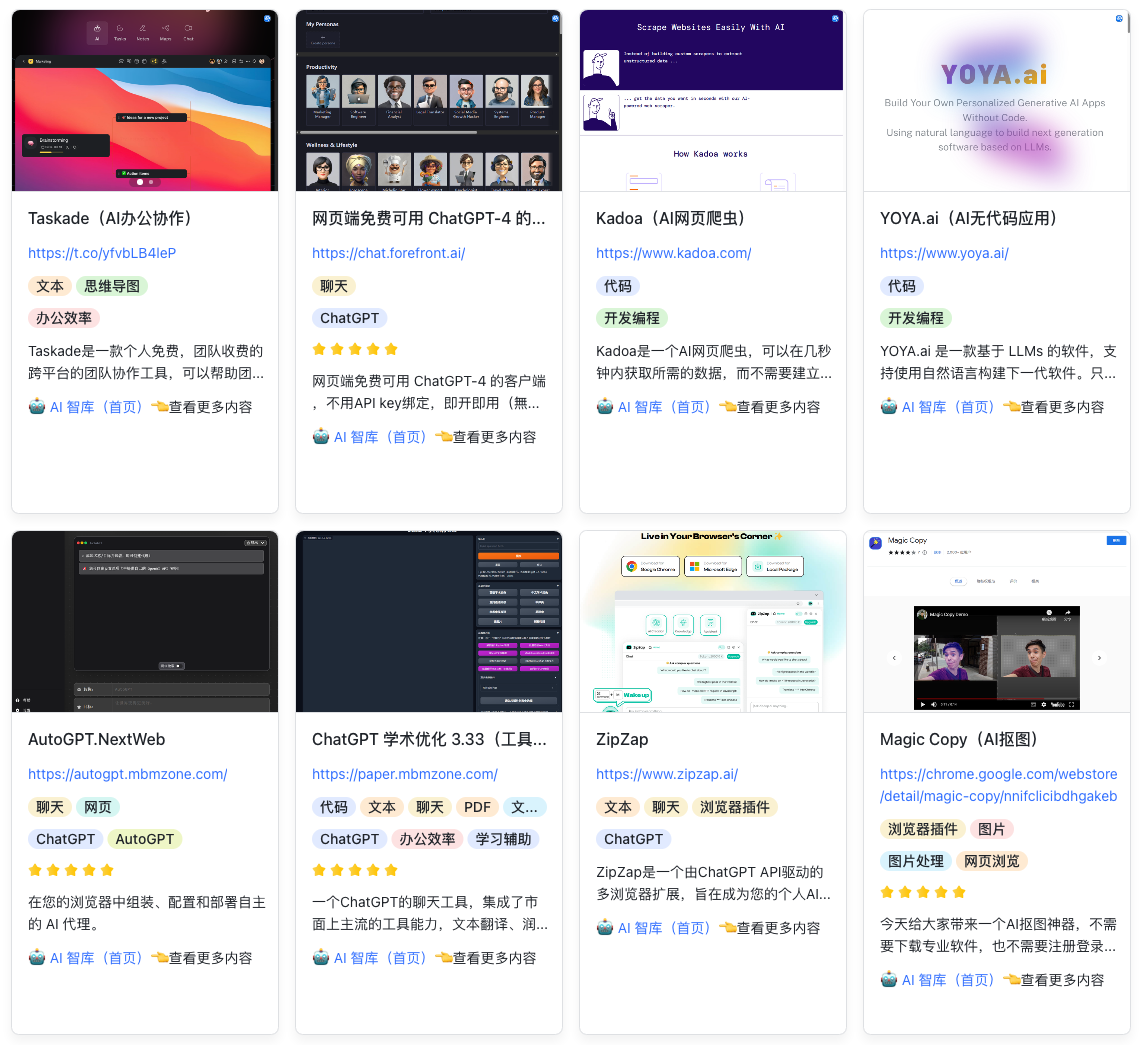This screenshot has height=1045, width=1139.
Task: Open the Magic Copy Chrome webstore link
Action: click(999, 785)
